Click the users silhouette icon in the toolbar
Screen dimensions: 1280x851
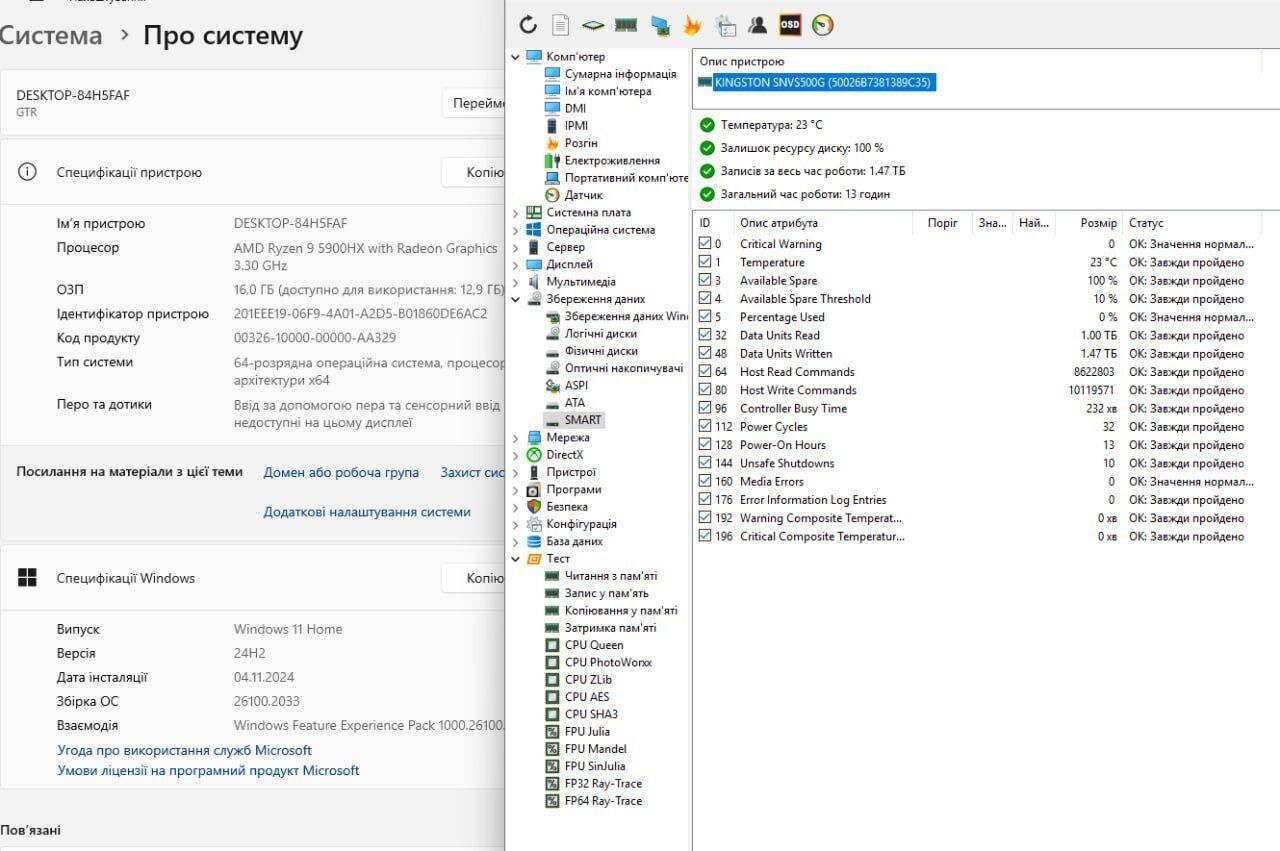pyautogui.click(x=757, y=25)
